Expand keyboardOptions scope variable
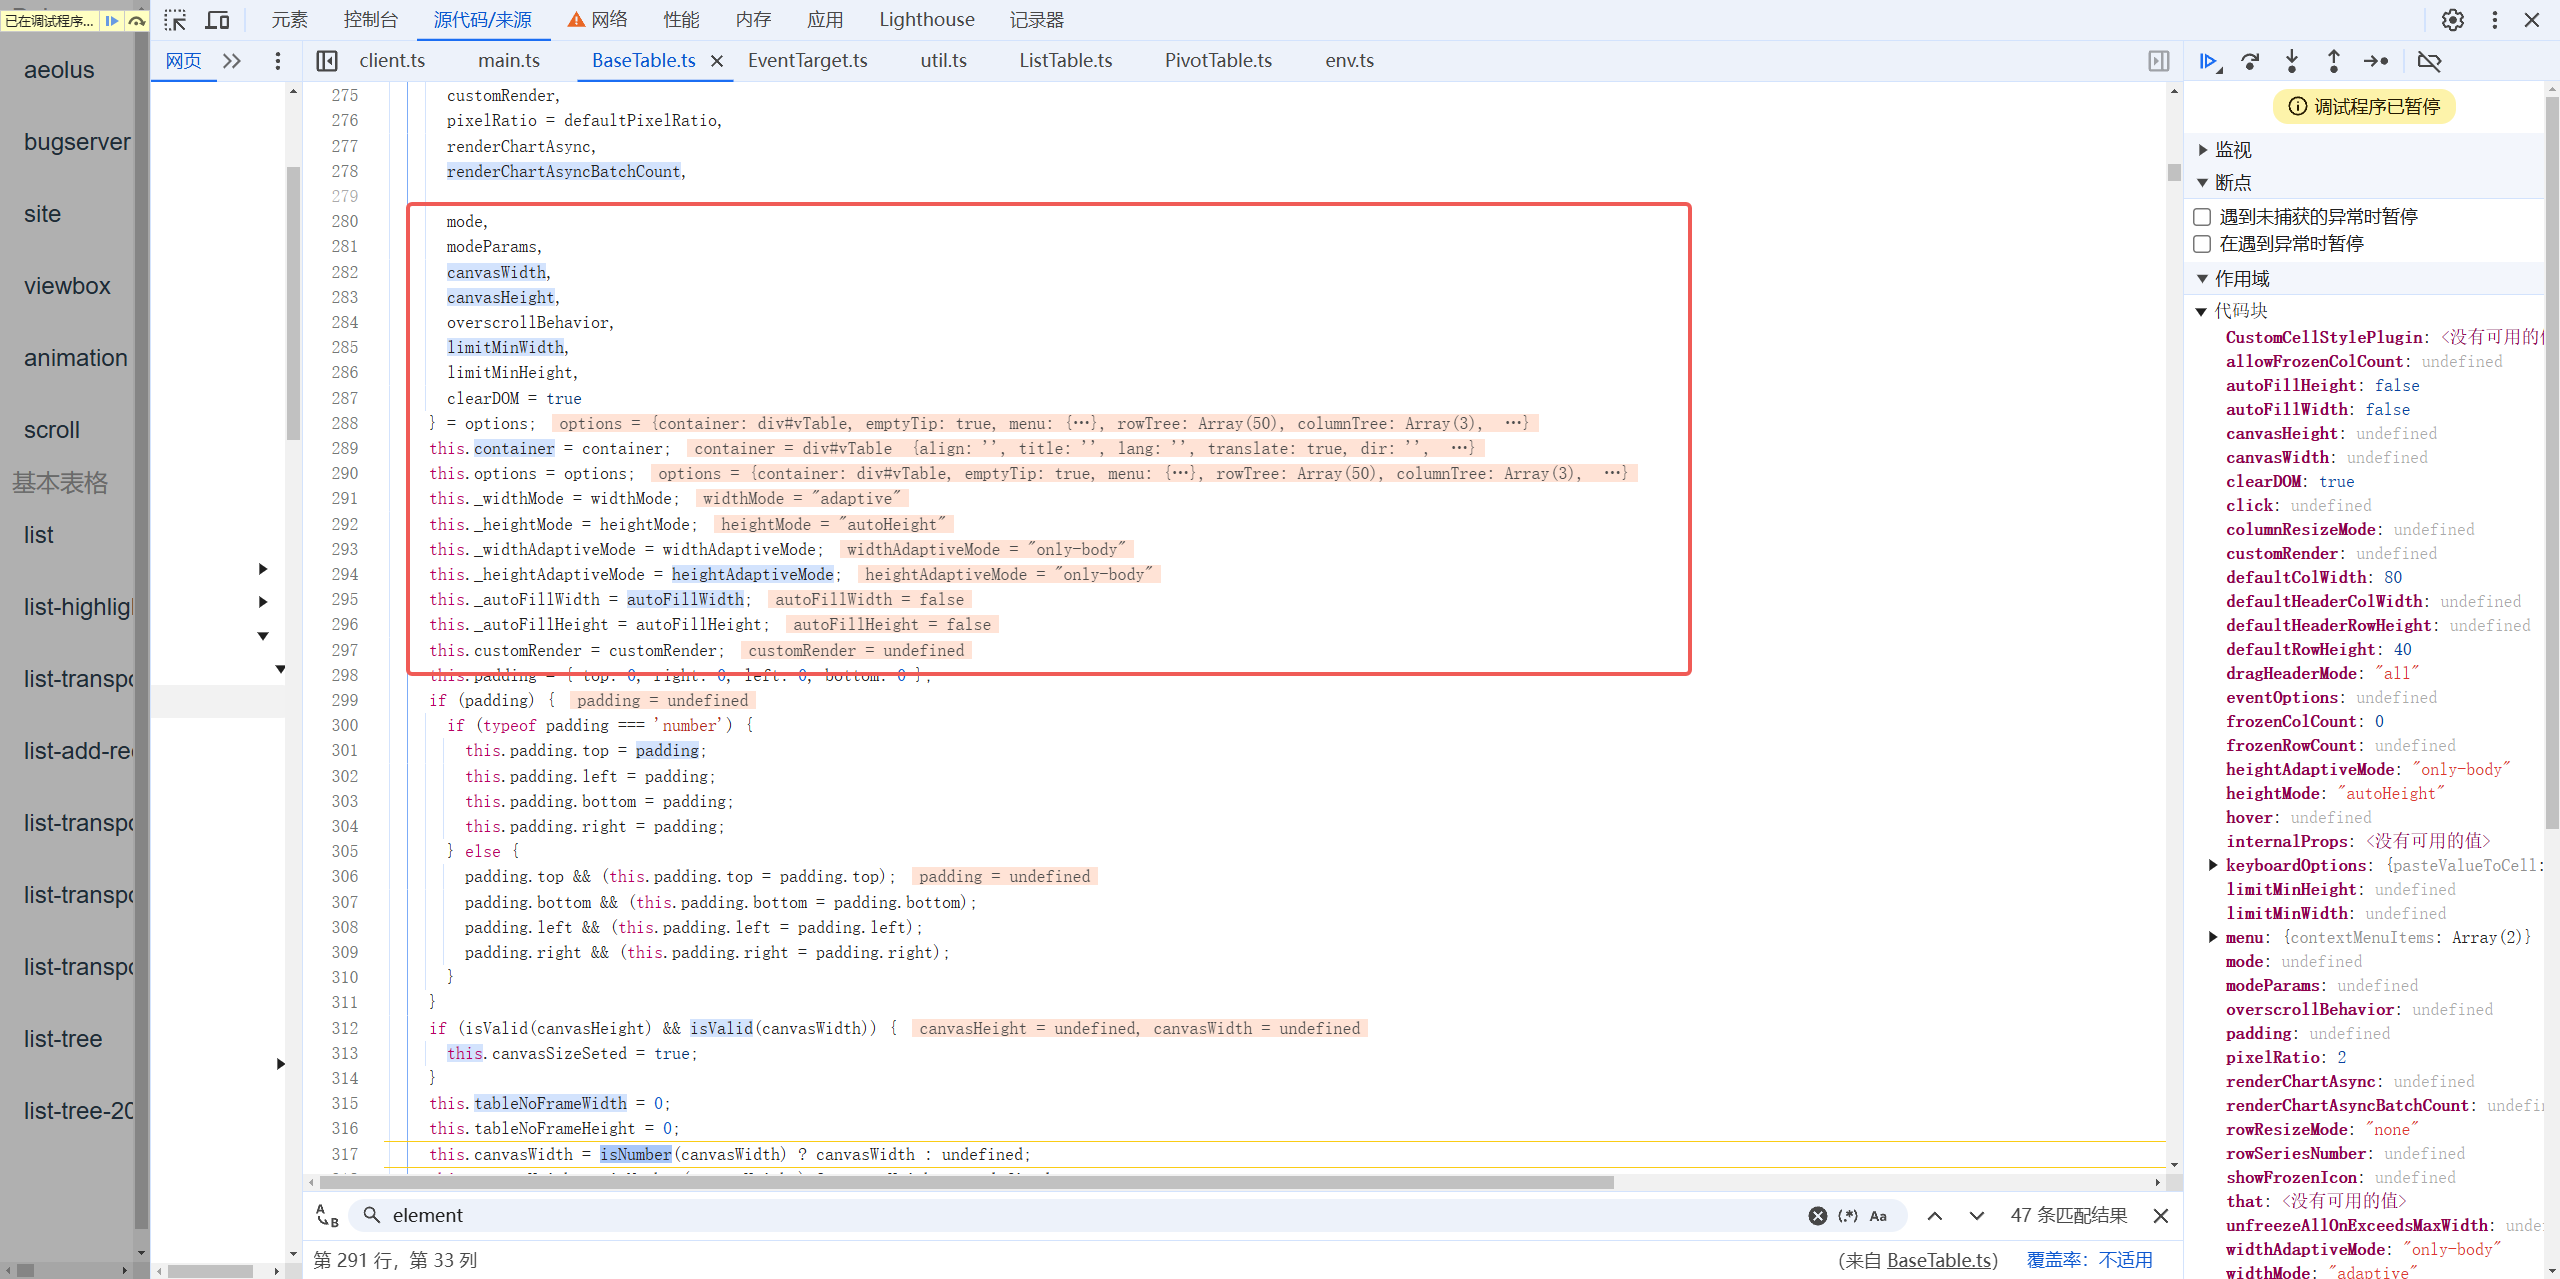 (x=2213, y=865)
